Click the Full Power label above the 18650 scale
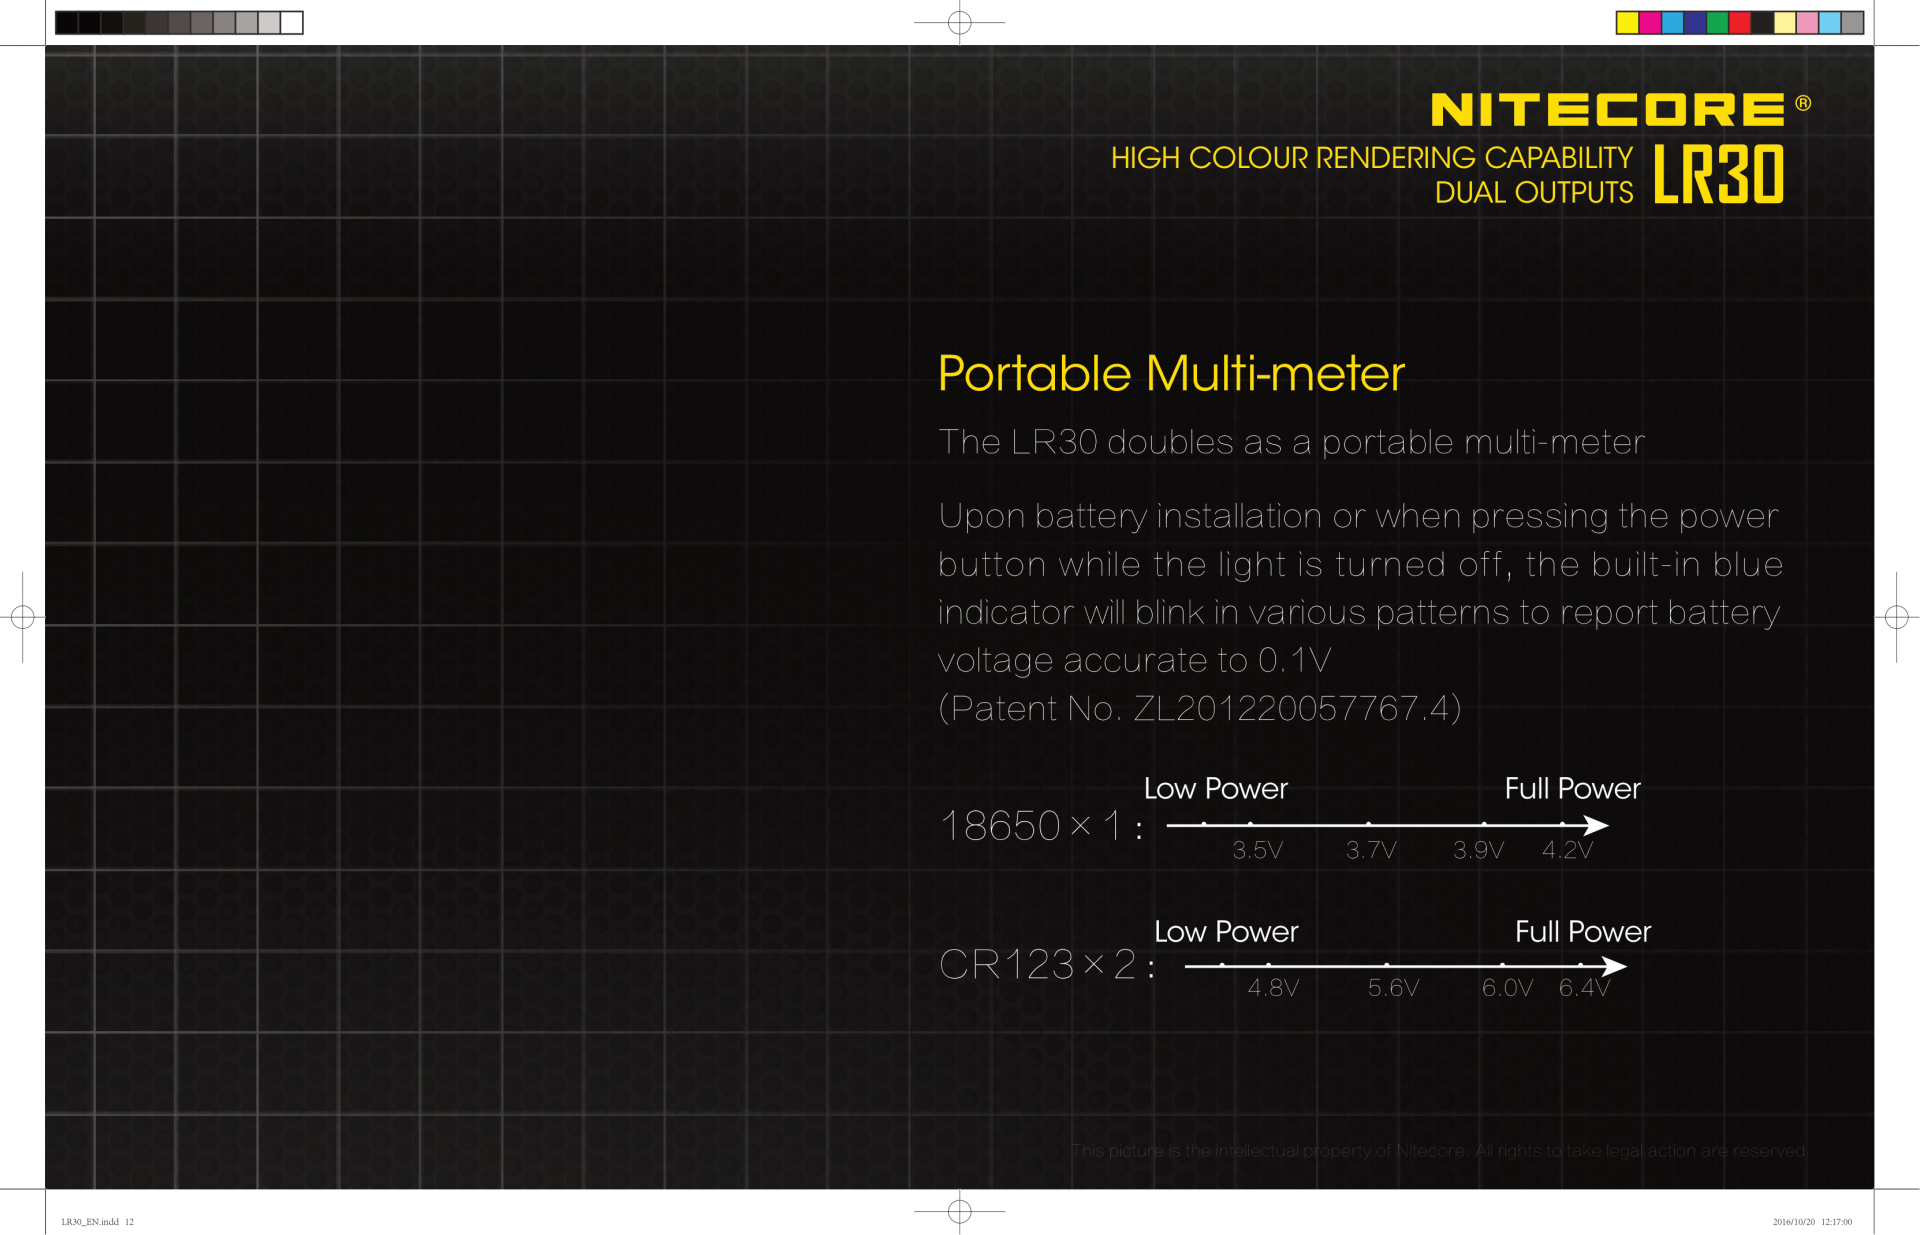The width and height of the screenshot is (1920, 1235). [1572, 789]
